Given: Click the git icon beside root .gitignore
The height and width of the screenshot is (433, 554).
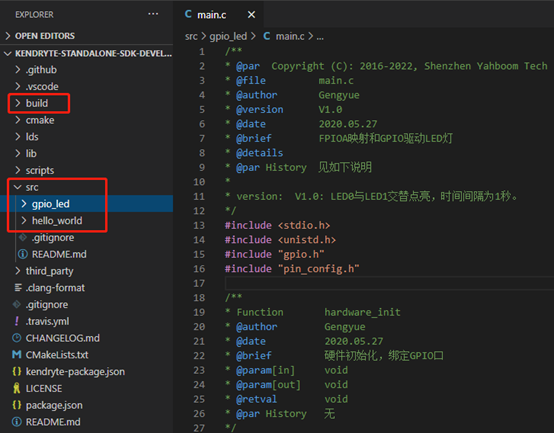Looking at the screenshot, I should (17, 304).
